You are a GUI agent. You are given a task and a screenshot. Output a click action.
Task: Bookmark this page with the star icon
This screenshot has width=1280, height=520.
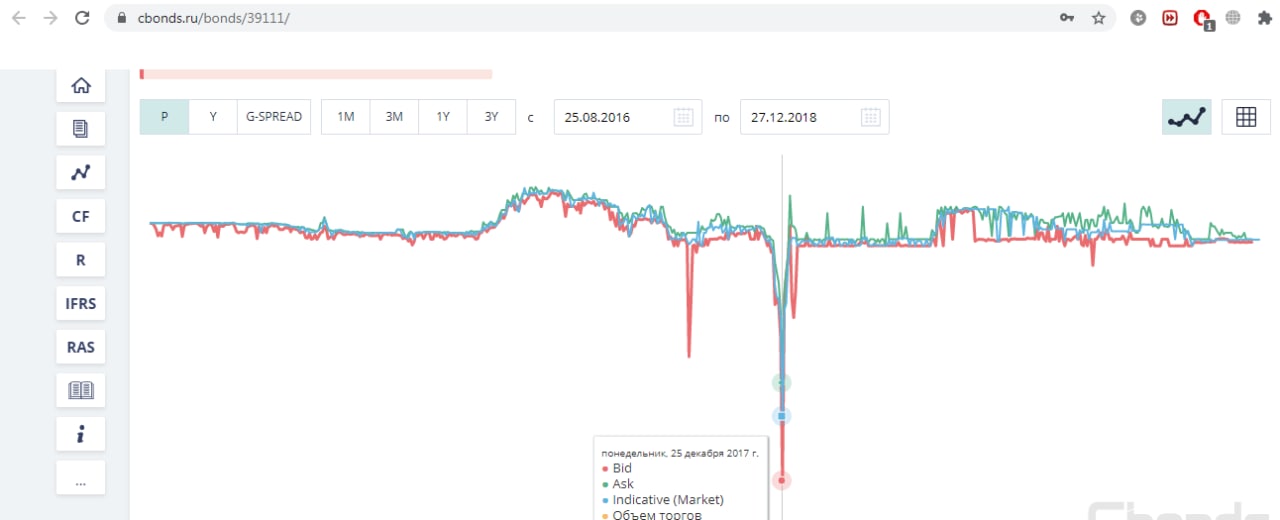[x=1098, y=18]
